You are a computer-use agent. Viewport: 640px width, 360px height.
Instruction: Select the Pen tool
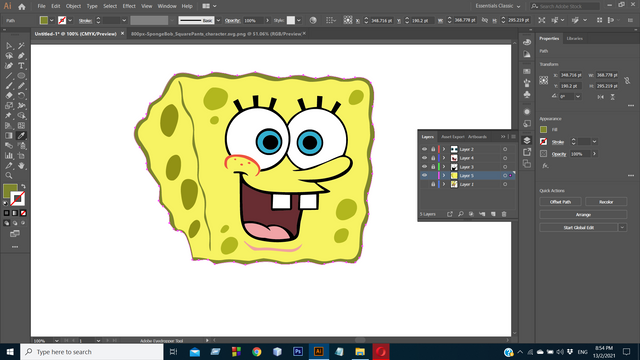point(21,56)
